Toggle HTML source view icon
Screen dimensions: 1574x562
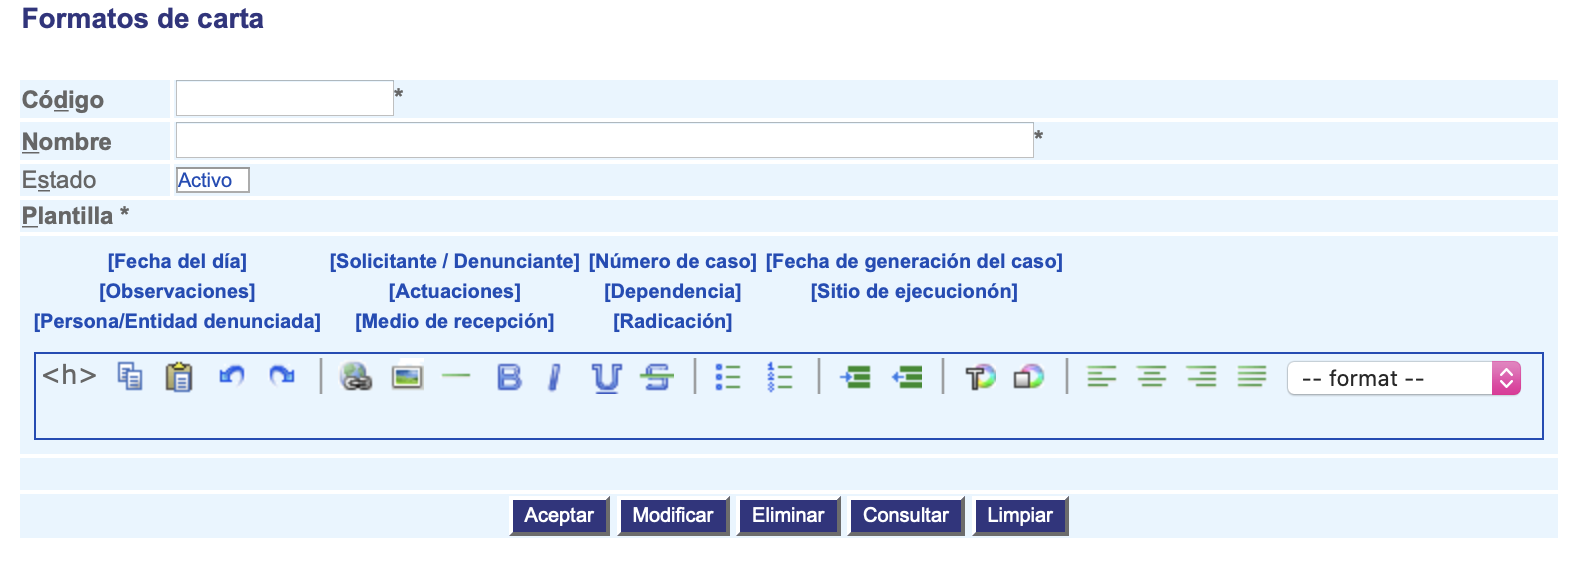point(69,376)
